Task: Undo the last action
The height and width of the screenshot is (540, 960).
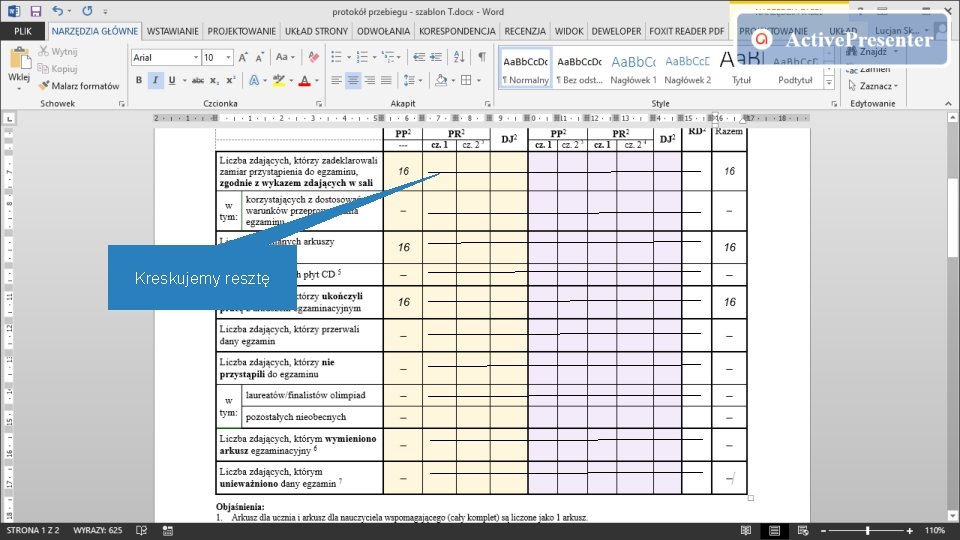Action: pos(58,11)
